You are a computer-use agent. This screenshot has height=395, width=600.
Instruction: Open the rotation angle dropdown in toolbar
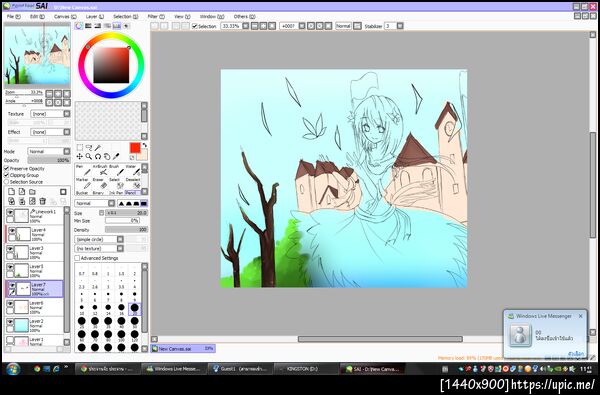coord(302,26)
